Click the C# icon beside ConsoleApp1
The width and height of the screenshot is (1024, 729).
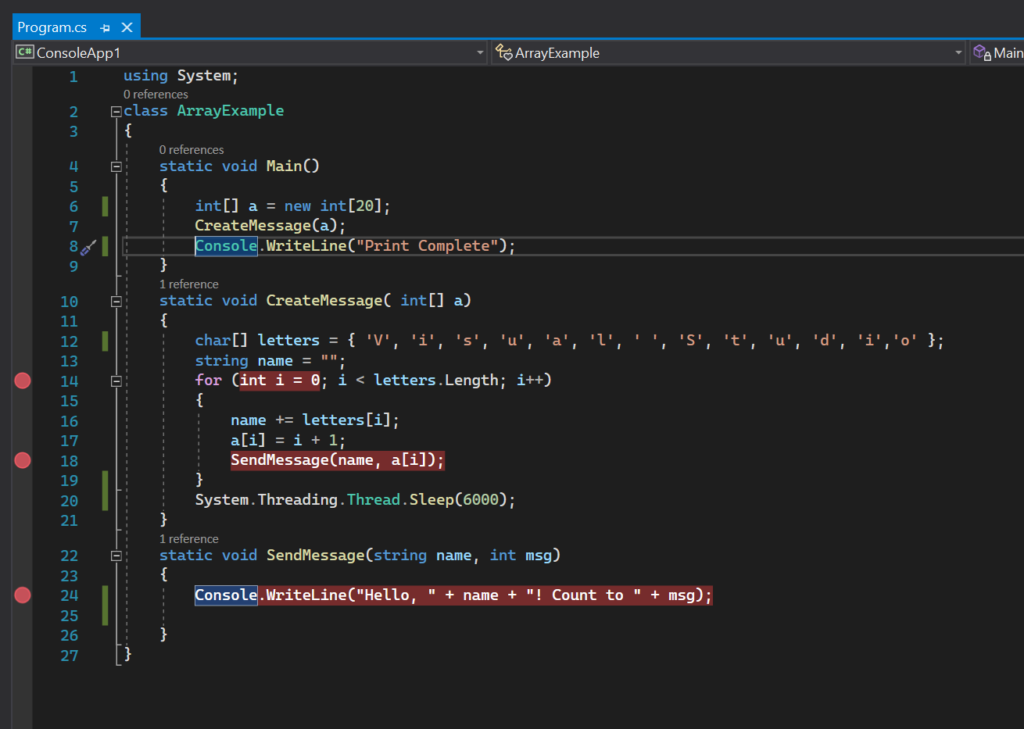[24, 53]
